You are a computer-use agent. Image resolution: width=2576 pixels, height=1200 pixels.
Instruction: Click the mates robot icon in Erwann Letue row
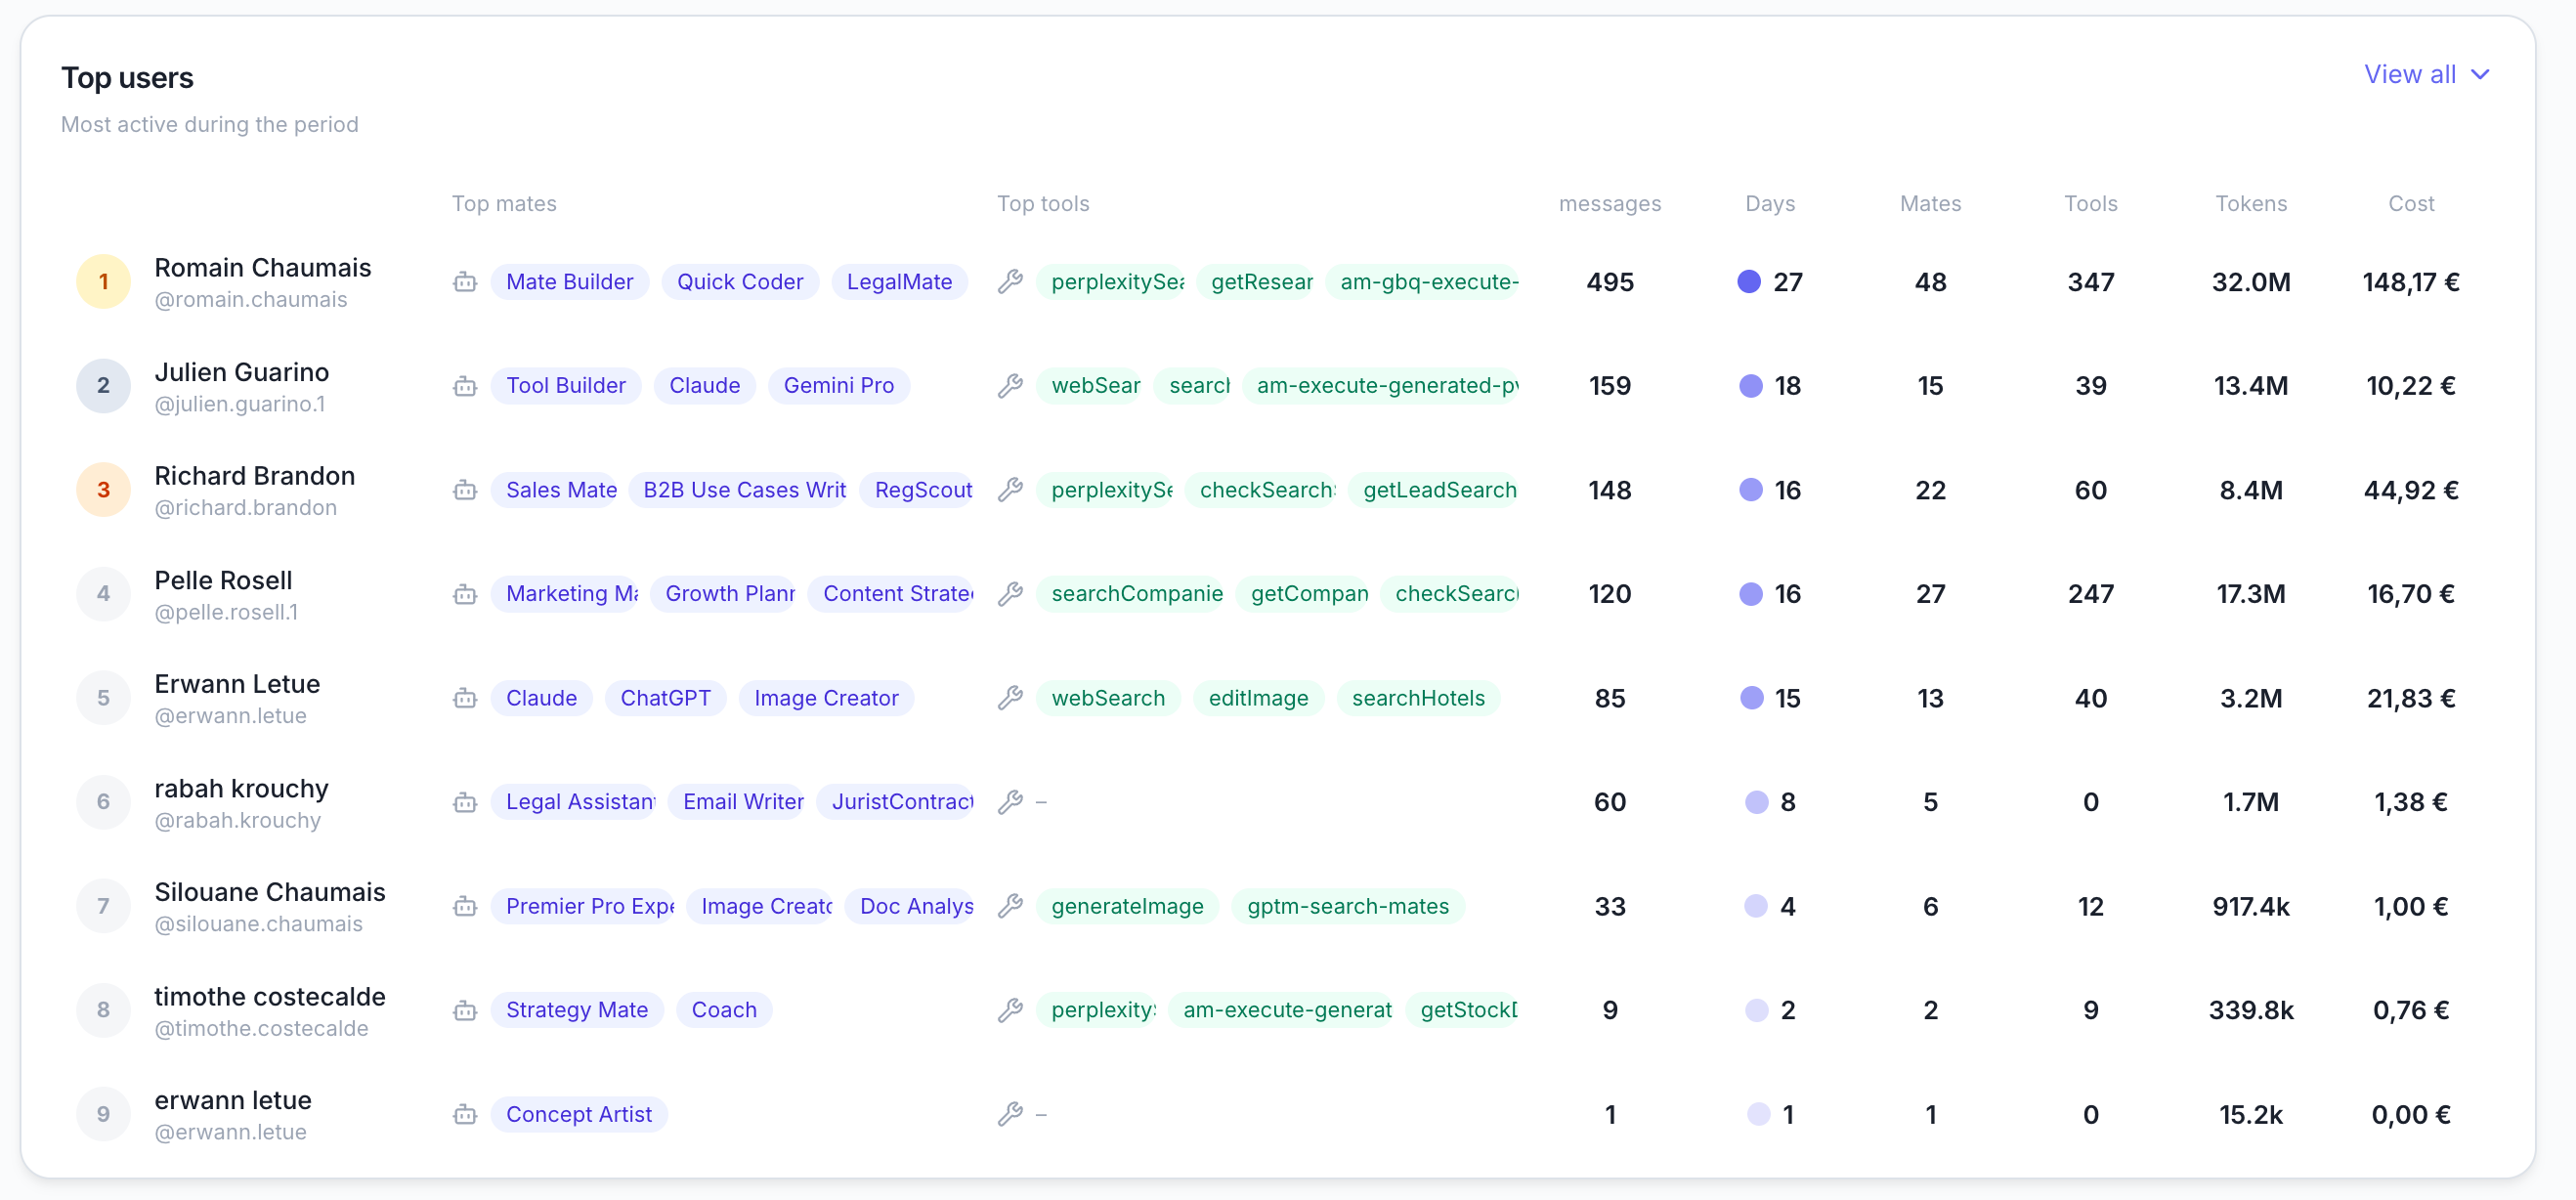pyautogui.click(x=465, y=698)
